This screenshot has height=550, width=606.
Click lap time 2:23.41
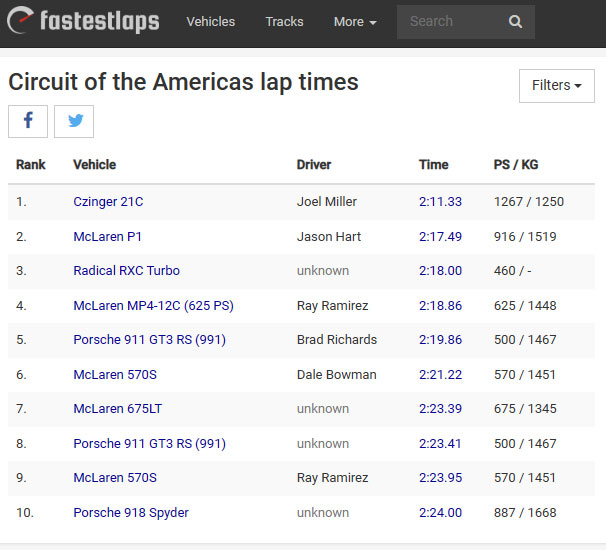440,443
